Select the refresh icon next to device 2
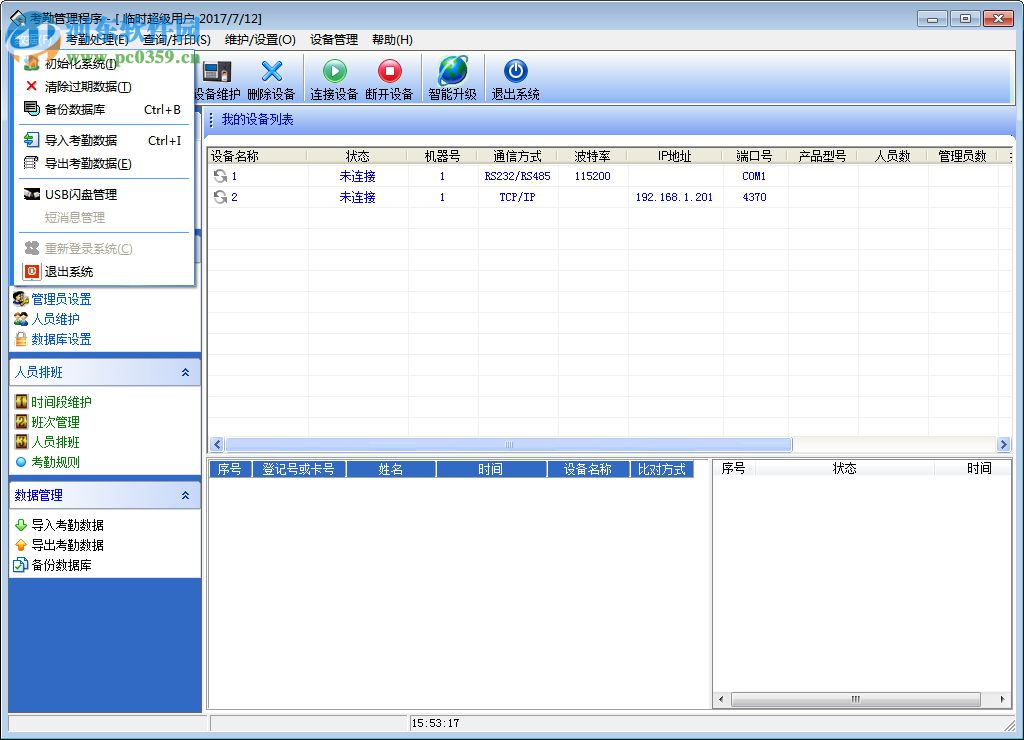Screen dimensions: 1024x740 [220, 197]
